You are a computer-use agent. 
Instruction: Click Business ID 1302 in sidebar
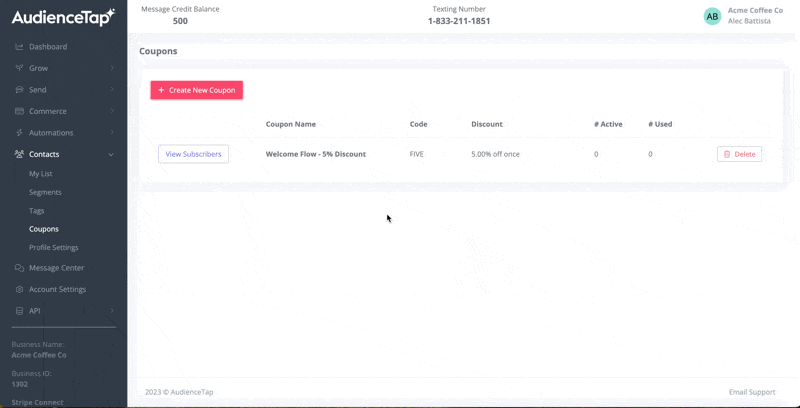point(20,384)
